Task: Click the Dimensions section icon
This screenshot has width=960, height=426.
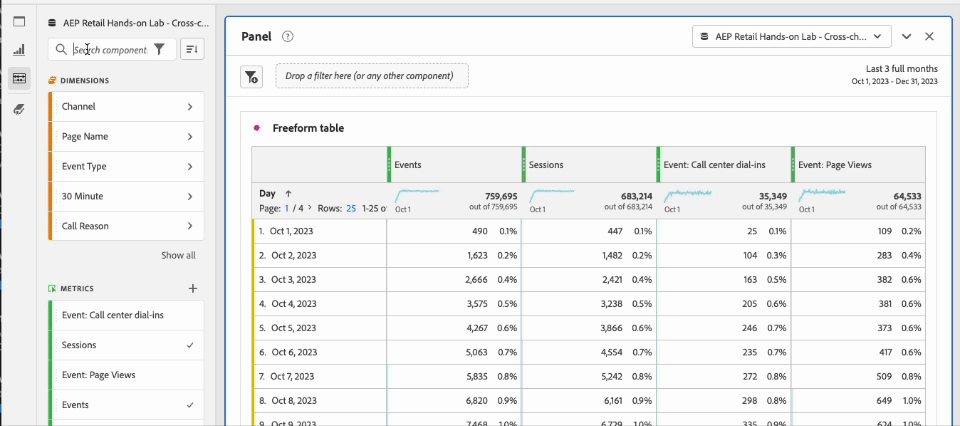Action: [52, 80]
